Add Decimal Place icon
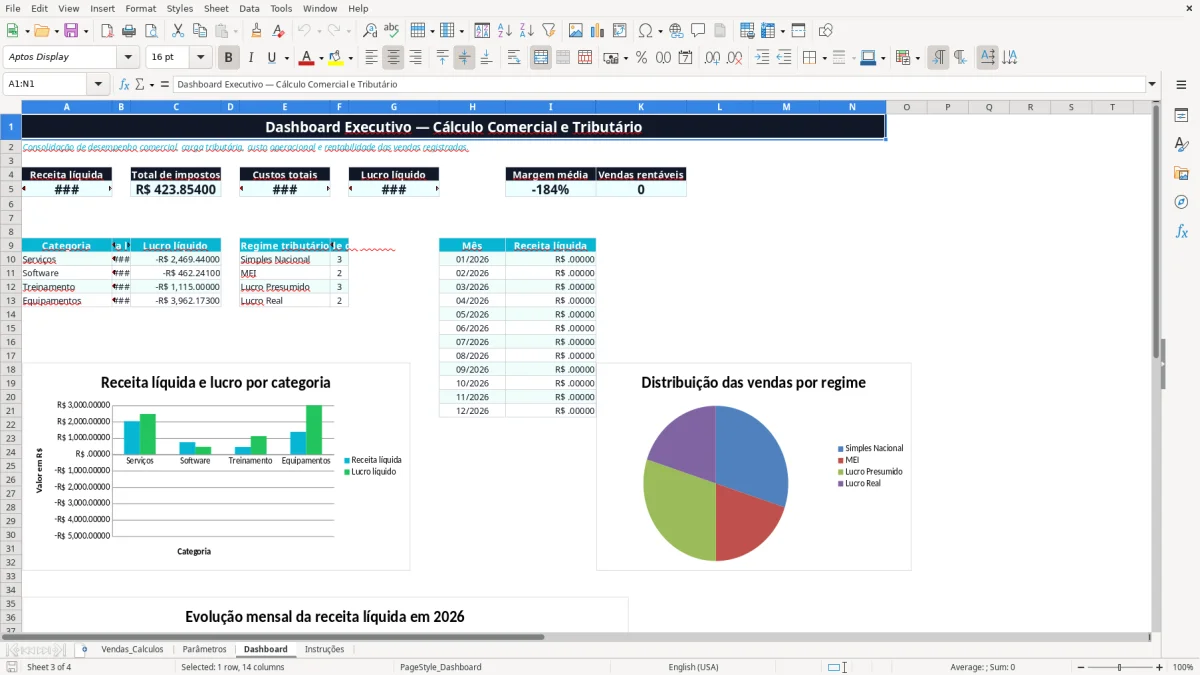1200x675 pixels. (x=712, y=58)
